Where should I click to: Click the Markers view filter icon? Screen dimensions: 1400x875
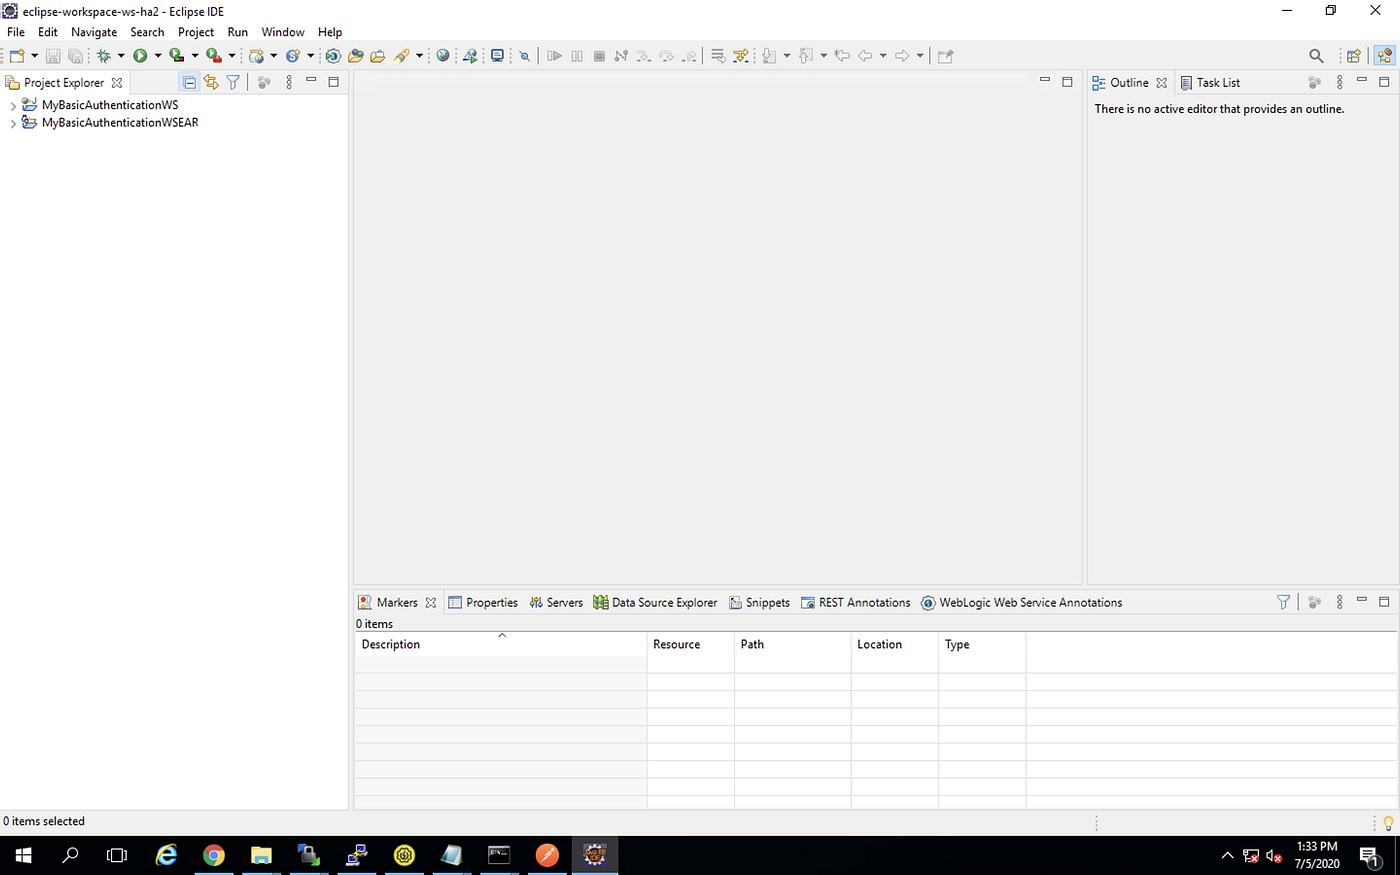point(1283,602)
